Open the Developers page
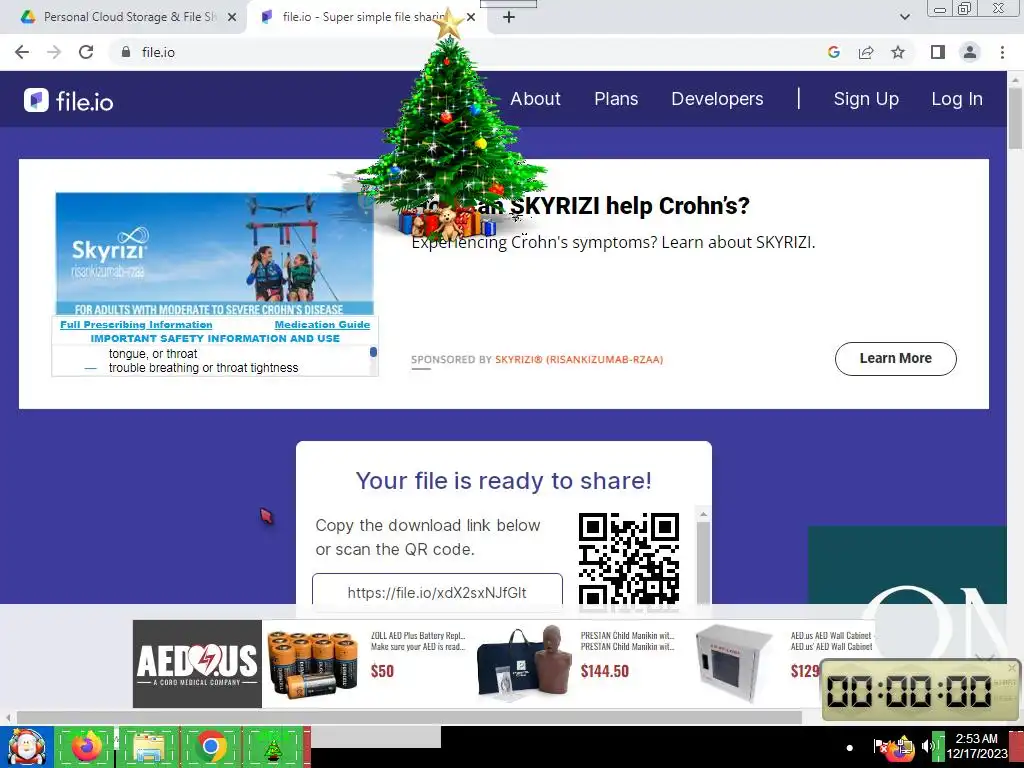 pyautogui.click(x=717, y=99)
